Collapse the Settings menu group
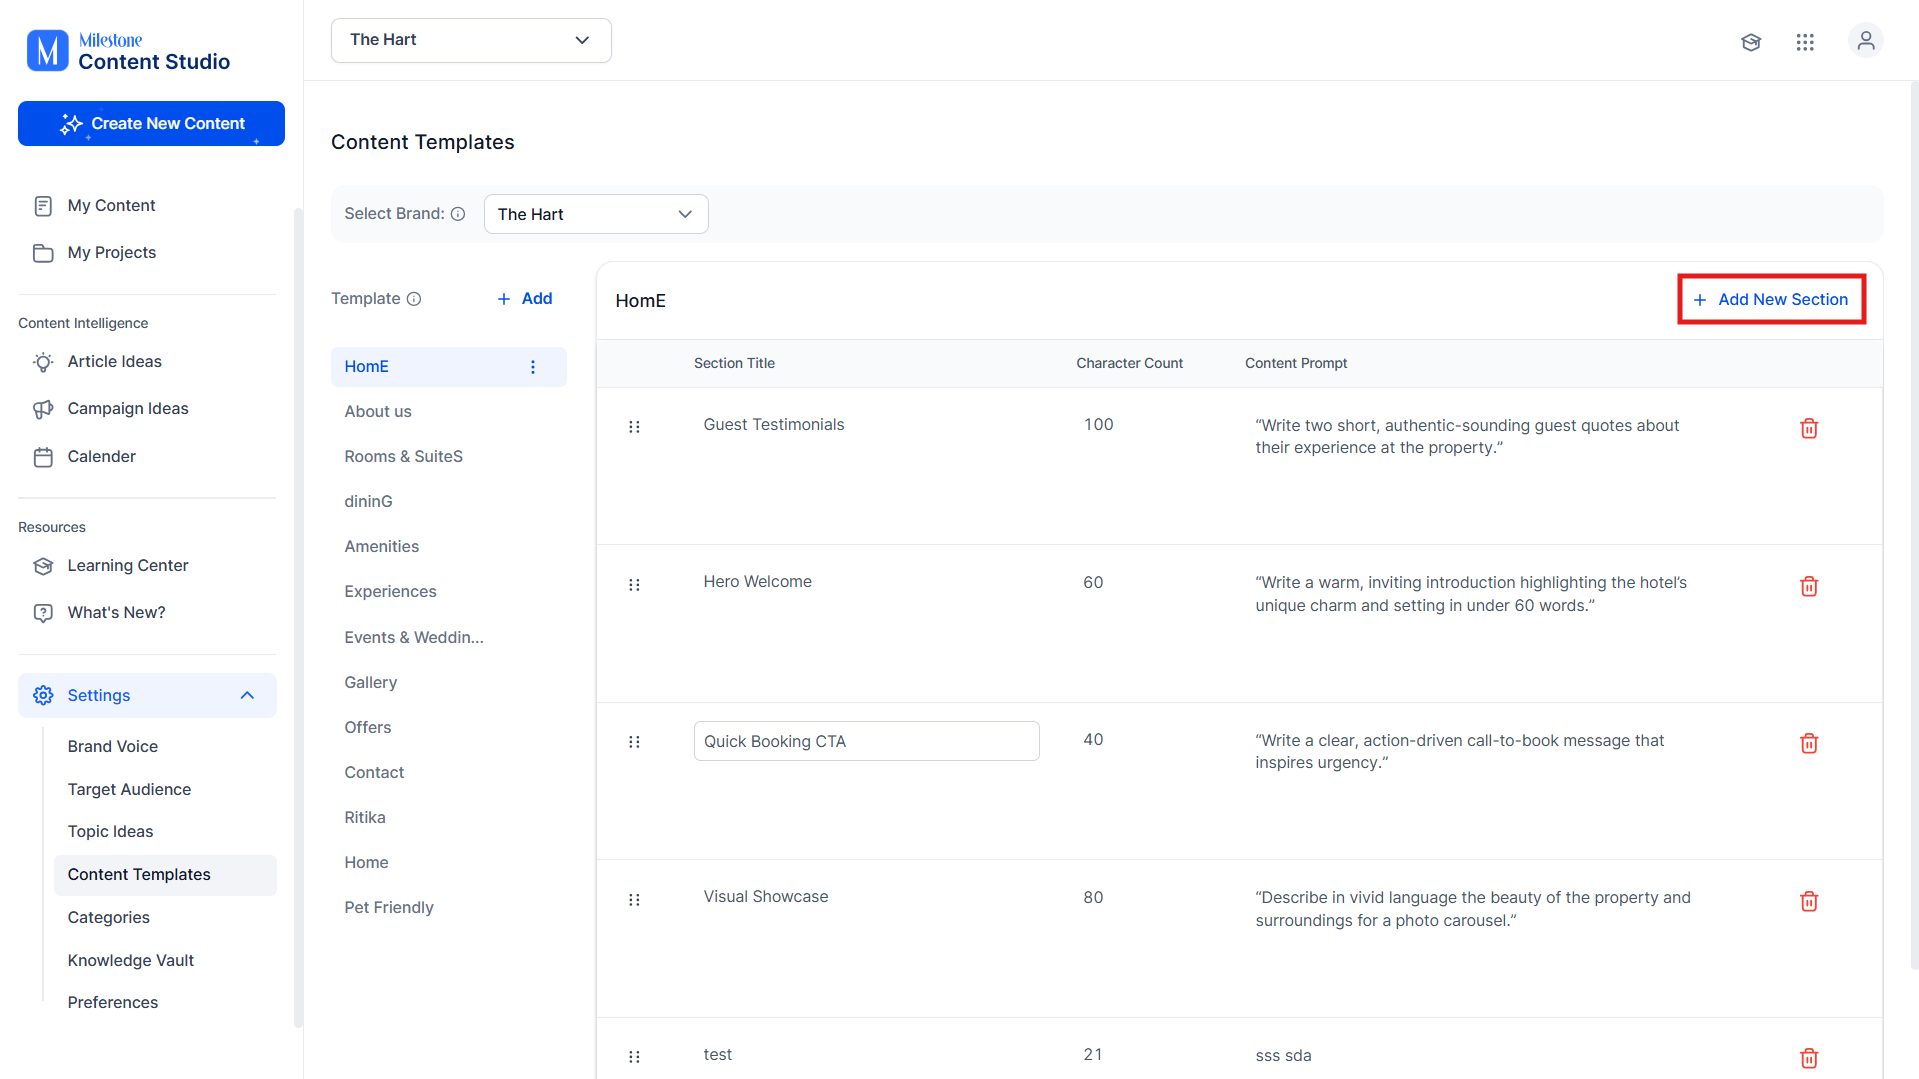 147,695
